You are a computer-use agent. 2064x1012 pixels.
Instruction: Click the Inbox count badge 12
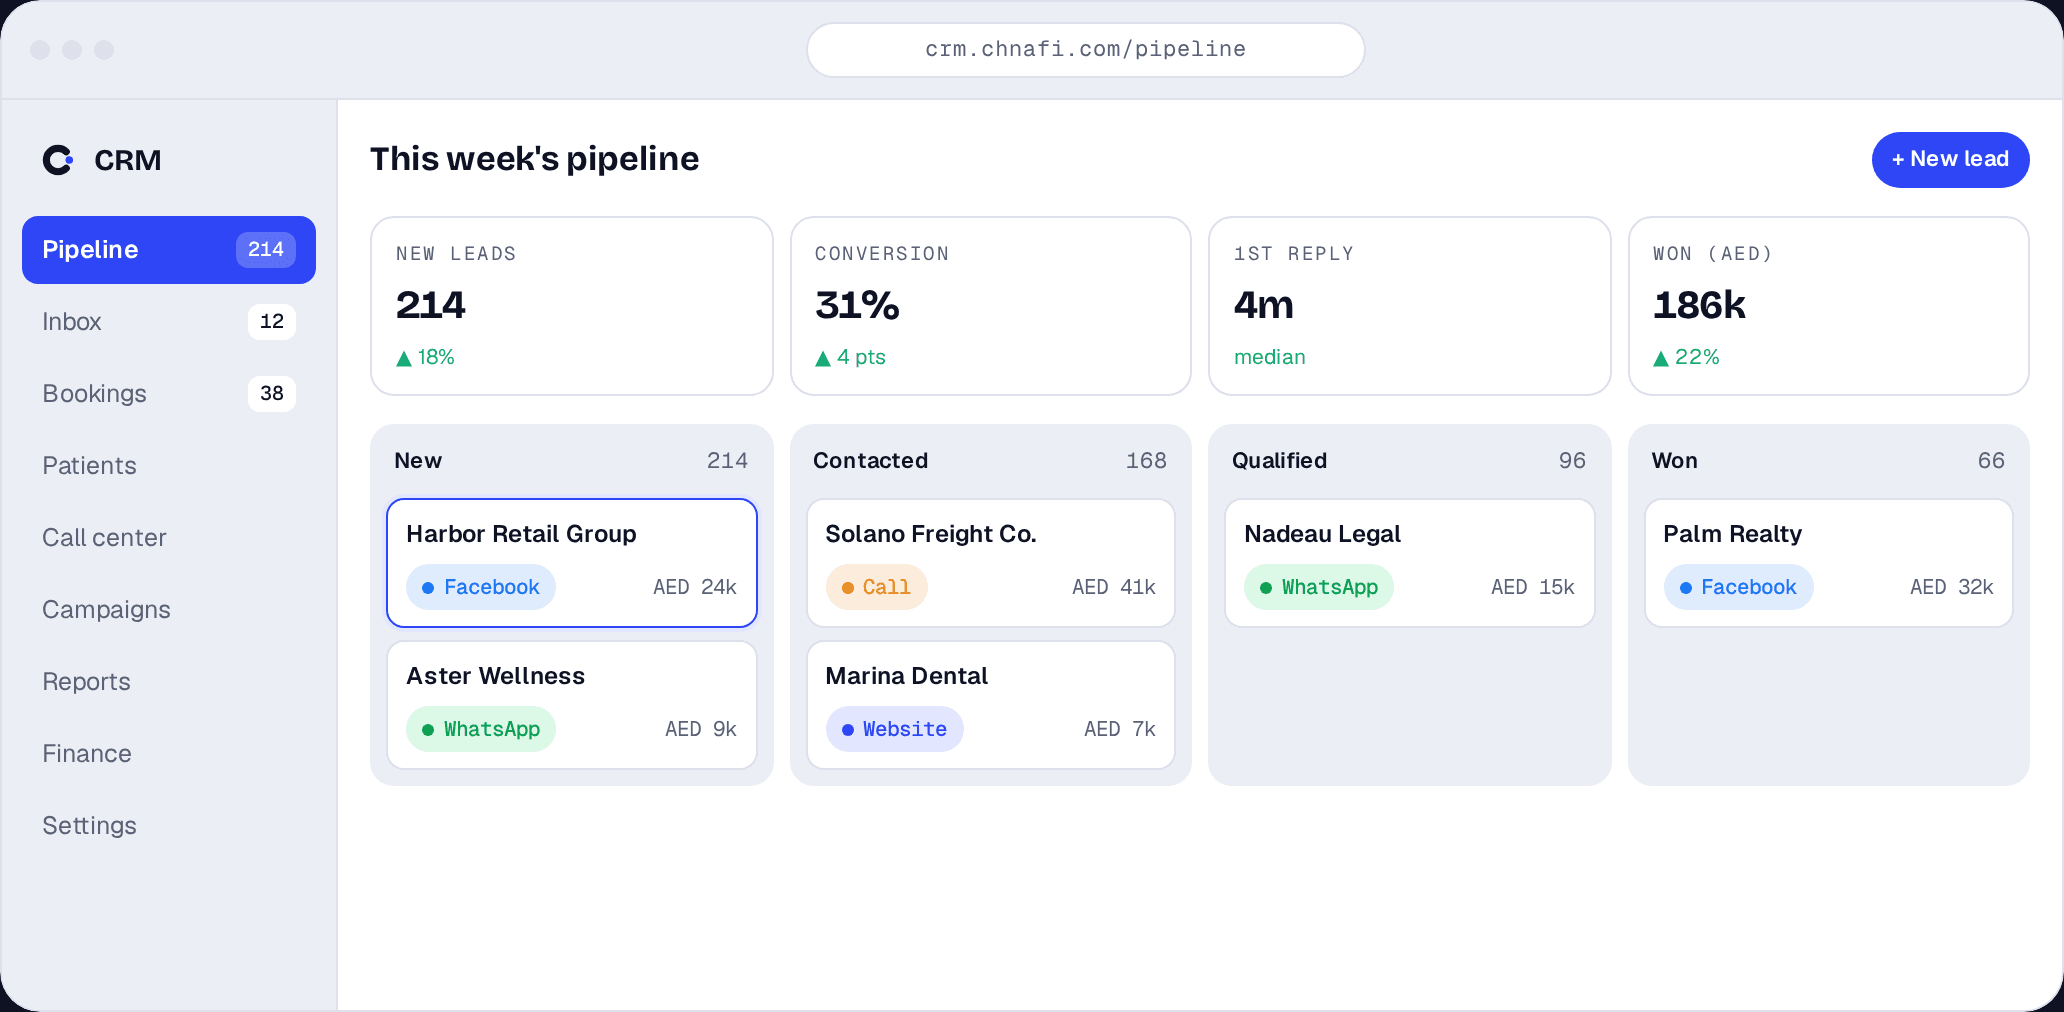click(x=272, y=322)
